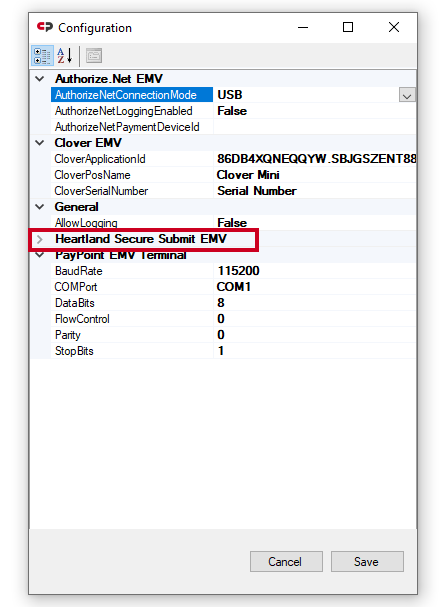The height and width of the screenshot is (607, 439).
Task: Expand Heartland Secure Submit EMV category
Action: (39, 239)
